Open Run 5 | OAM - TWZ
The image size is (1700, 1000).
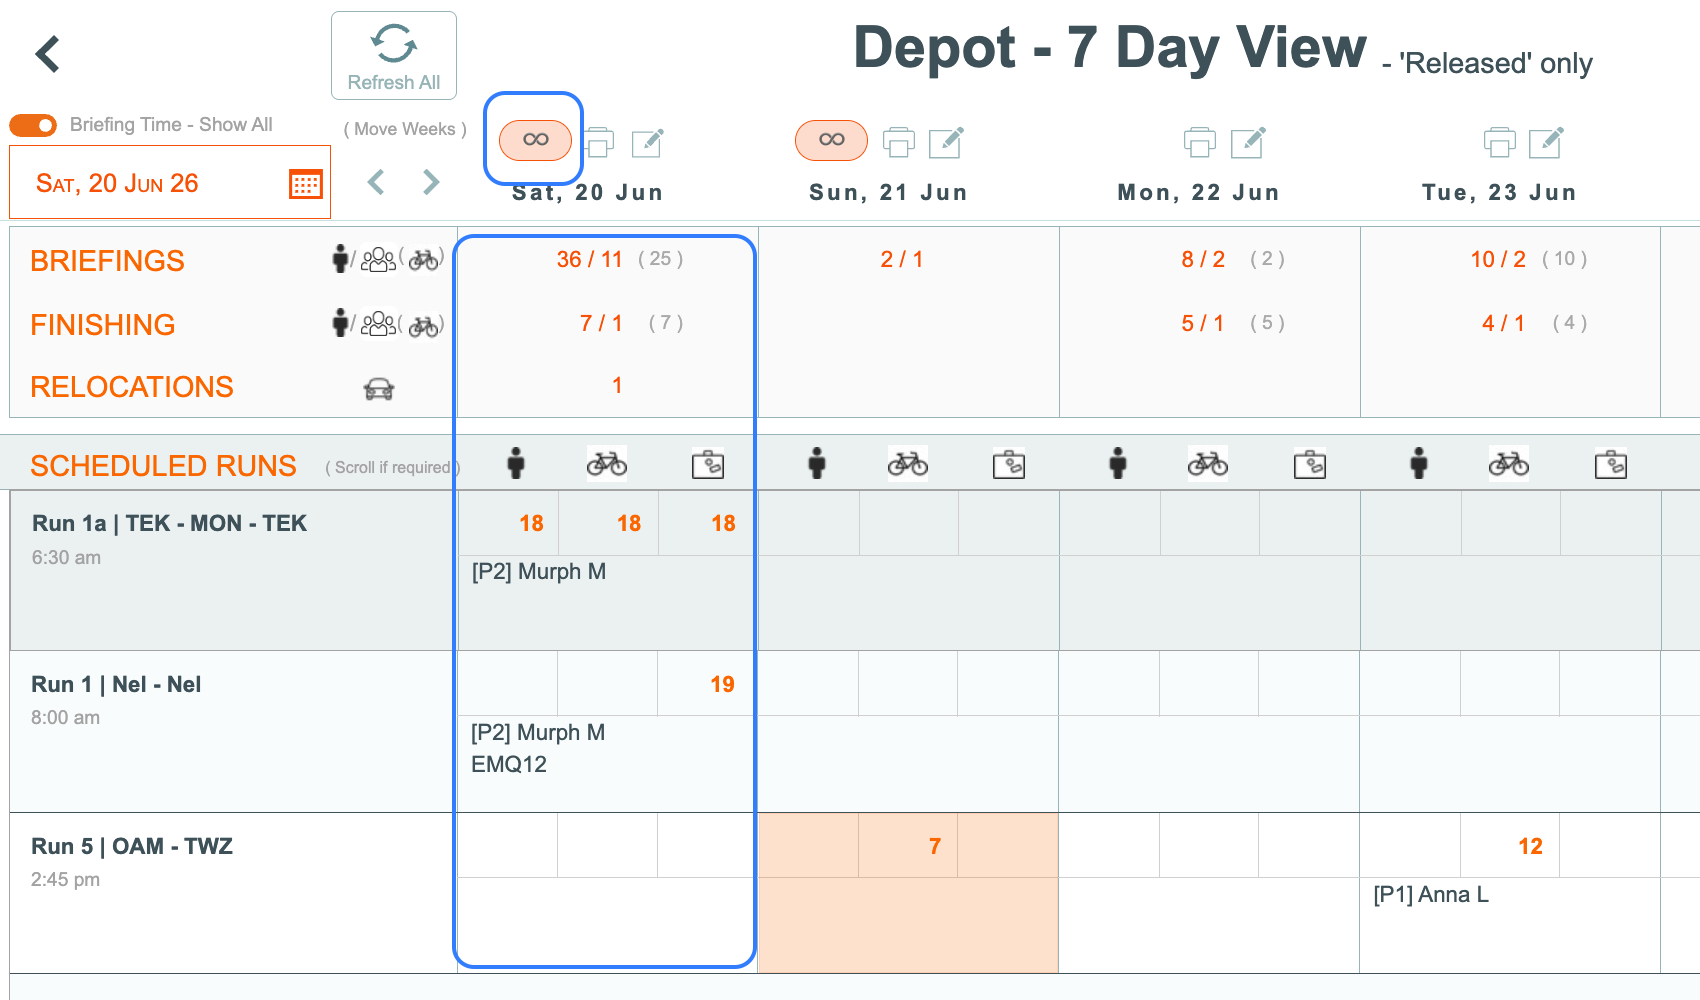tap(132, 847)
